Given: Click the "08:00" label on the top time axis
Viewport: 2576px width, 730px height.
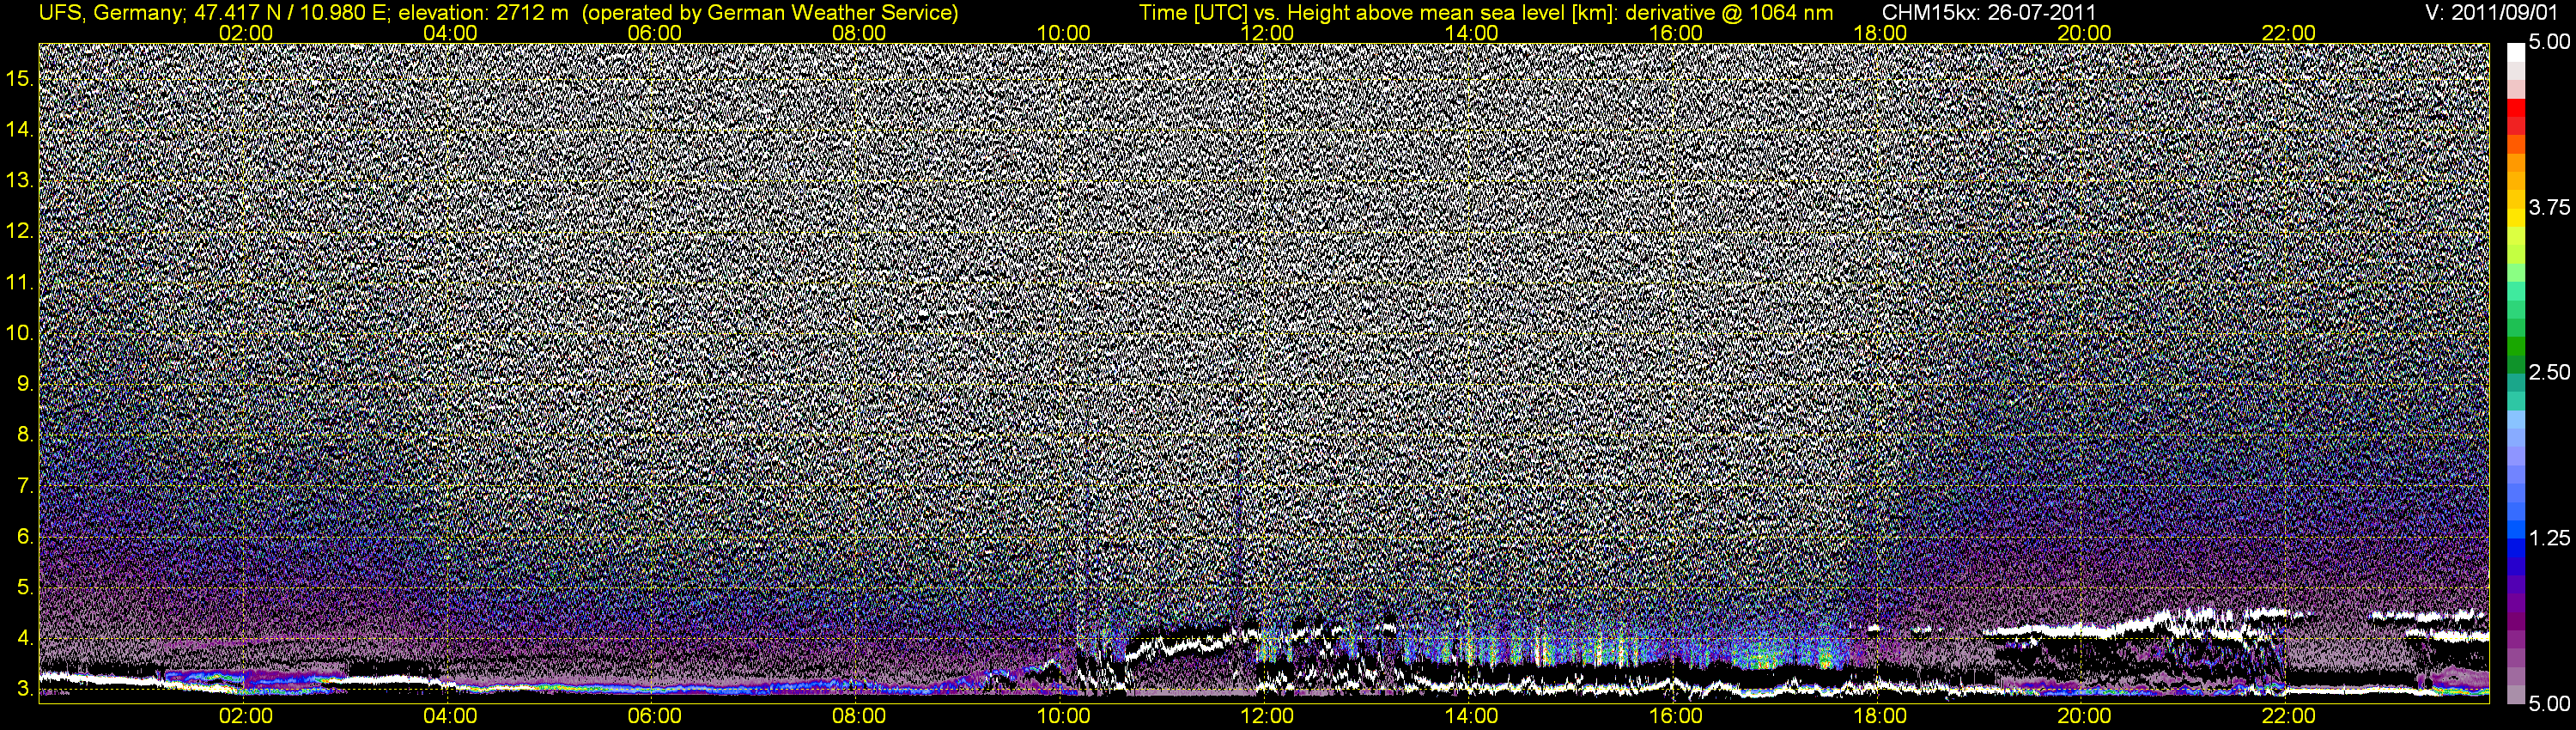Looking at the screenshot, I should [x=859, y=33].
